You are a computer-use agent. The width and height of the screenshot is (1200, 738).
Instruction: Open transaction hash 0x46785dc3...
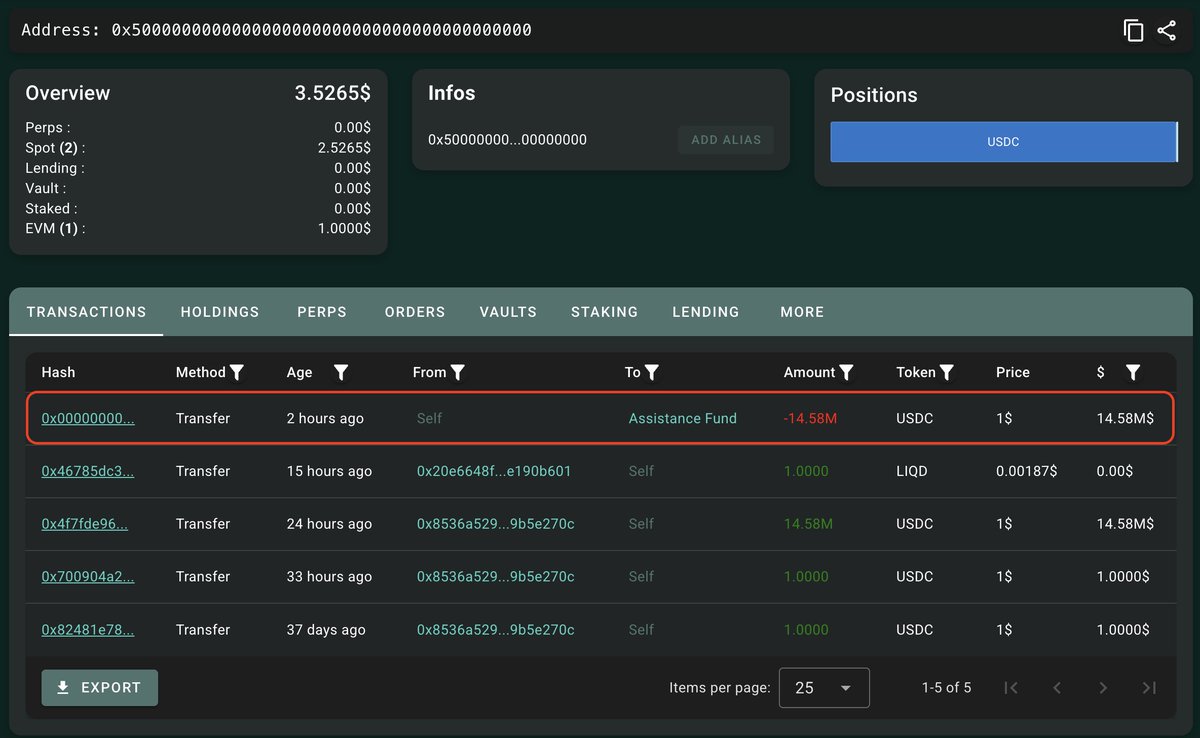[88, 471]
